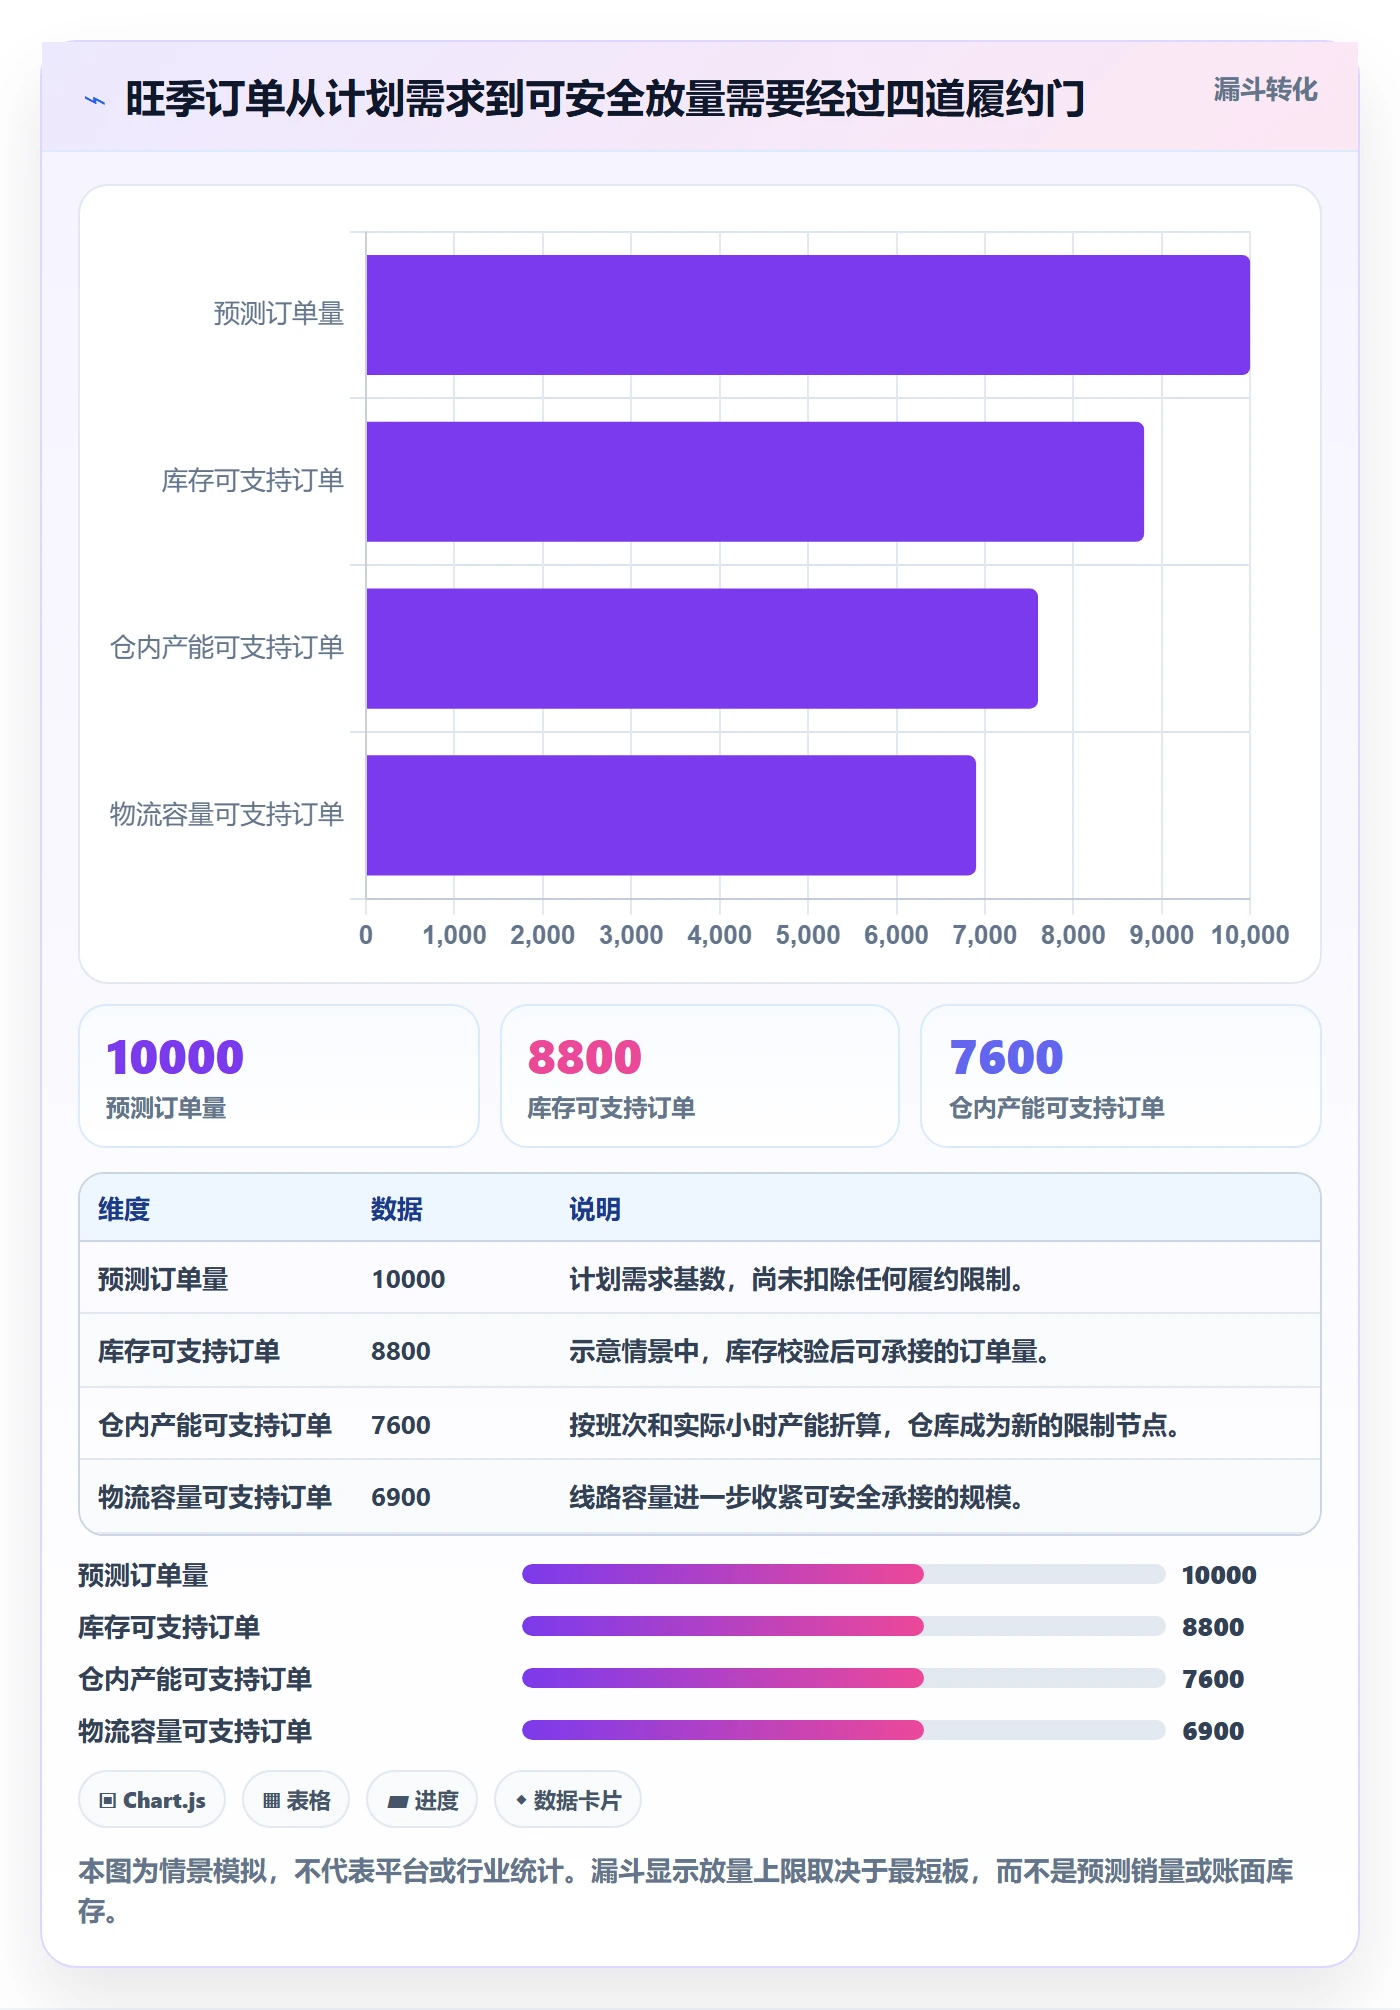Click the 8800 库存可支持订单 data card

pyautogui.click(x=700, y=1076)
